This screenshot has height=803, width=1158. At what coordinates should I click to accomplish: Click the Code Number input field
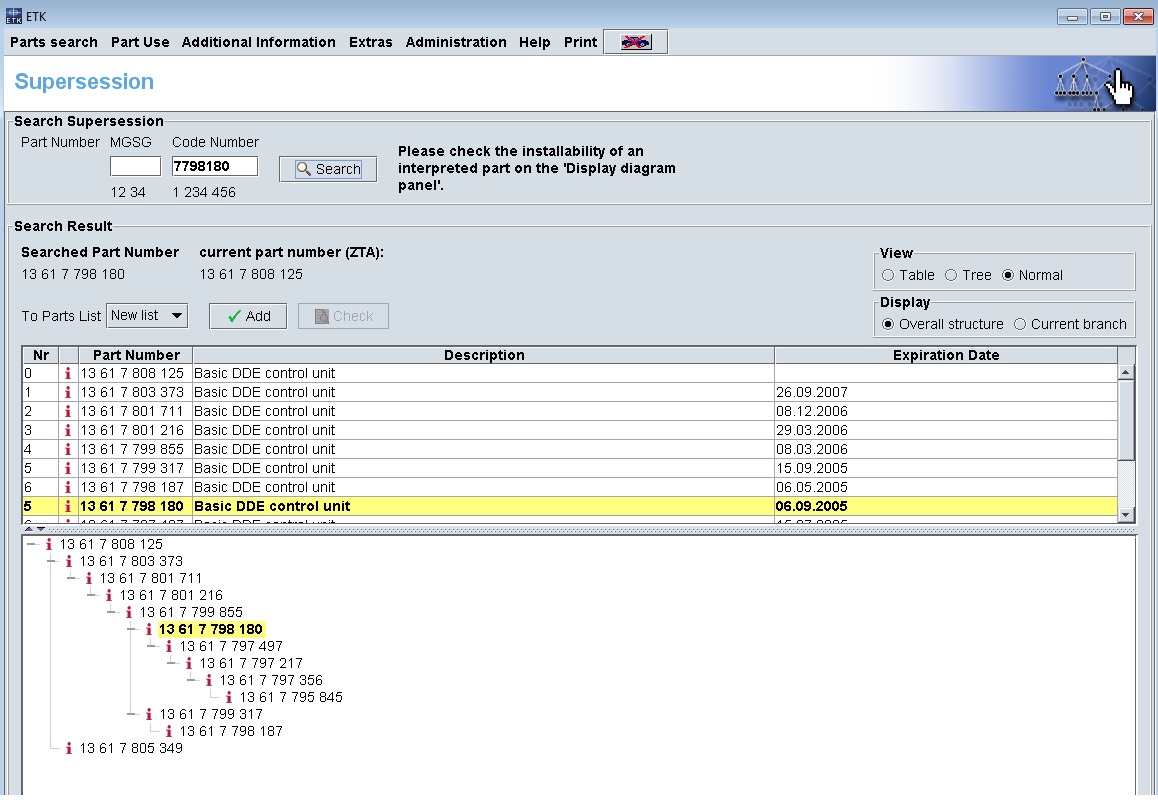[x=214, y=166]
